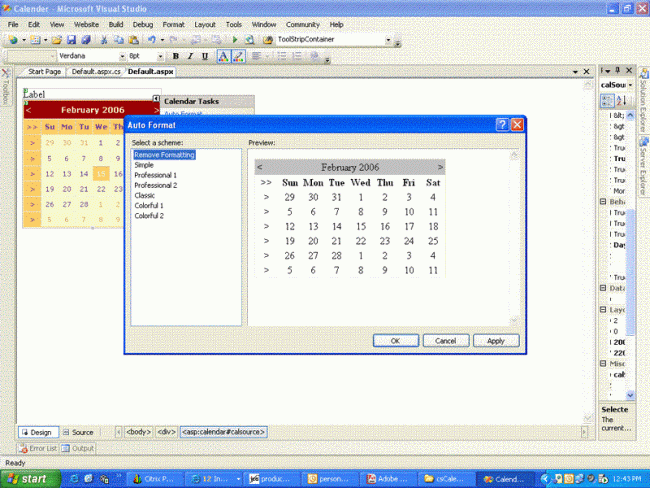This screenshot has width=650, height=488.
Task: Open the Foreground Color tool
Action: click(223, 56)
